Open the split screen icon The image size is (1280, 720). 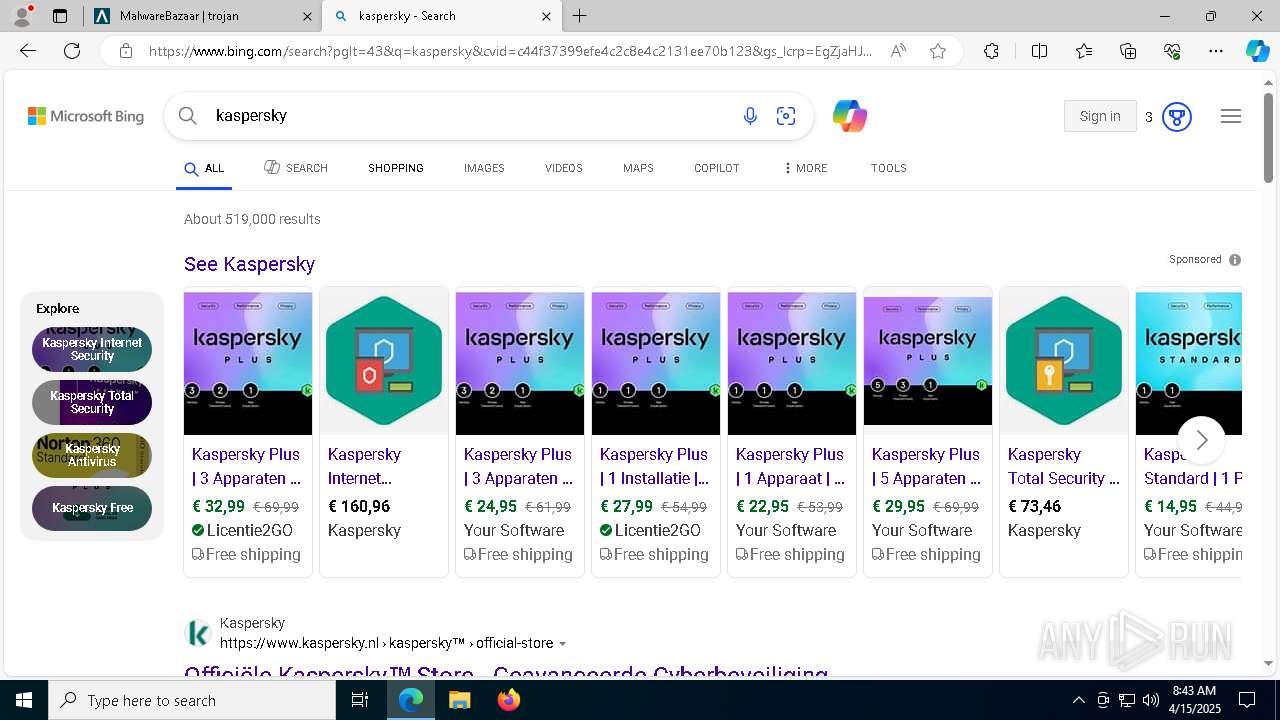coord(1039,51)
